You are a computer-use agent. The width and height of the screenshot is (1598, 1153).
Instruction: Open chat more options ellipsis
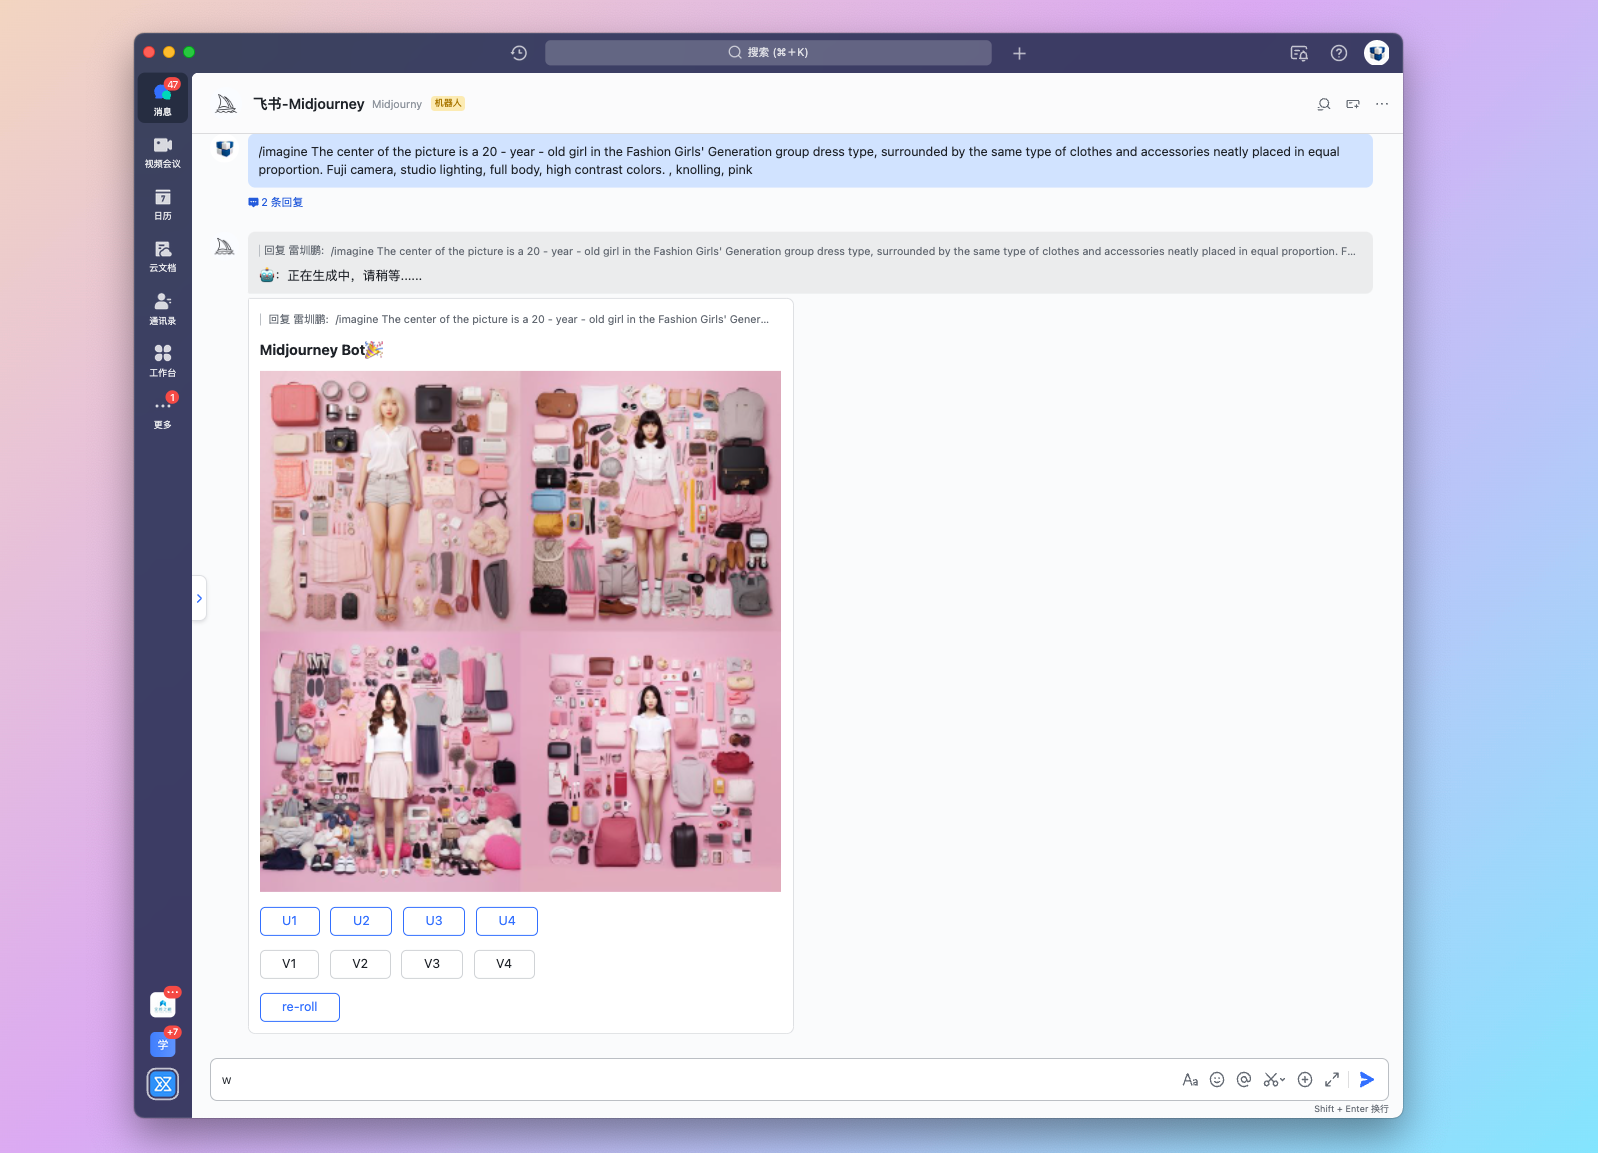1382,104
